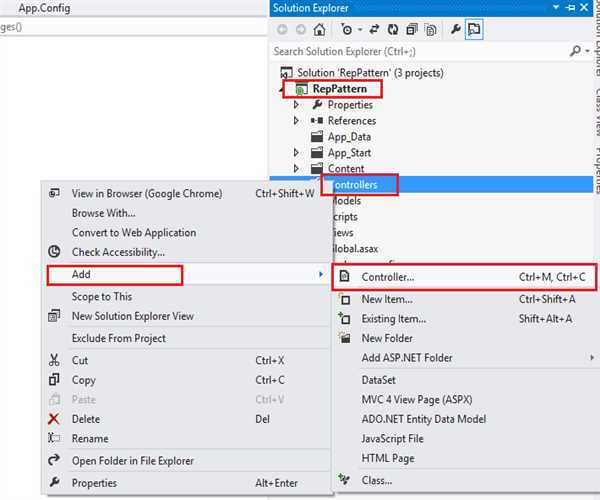Expand the Properties tree node

[296, 105]
